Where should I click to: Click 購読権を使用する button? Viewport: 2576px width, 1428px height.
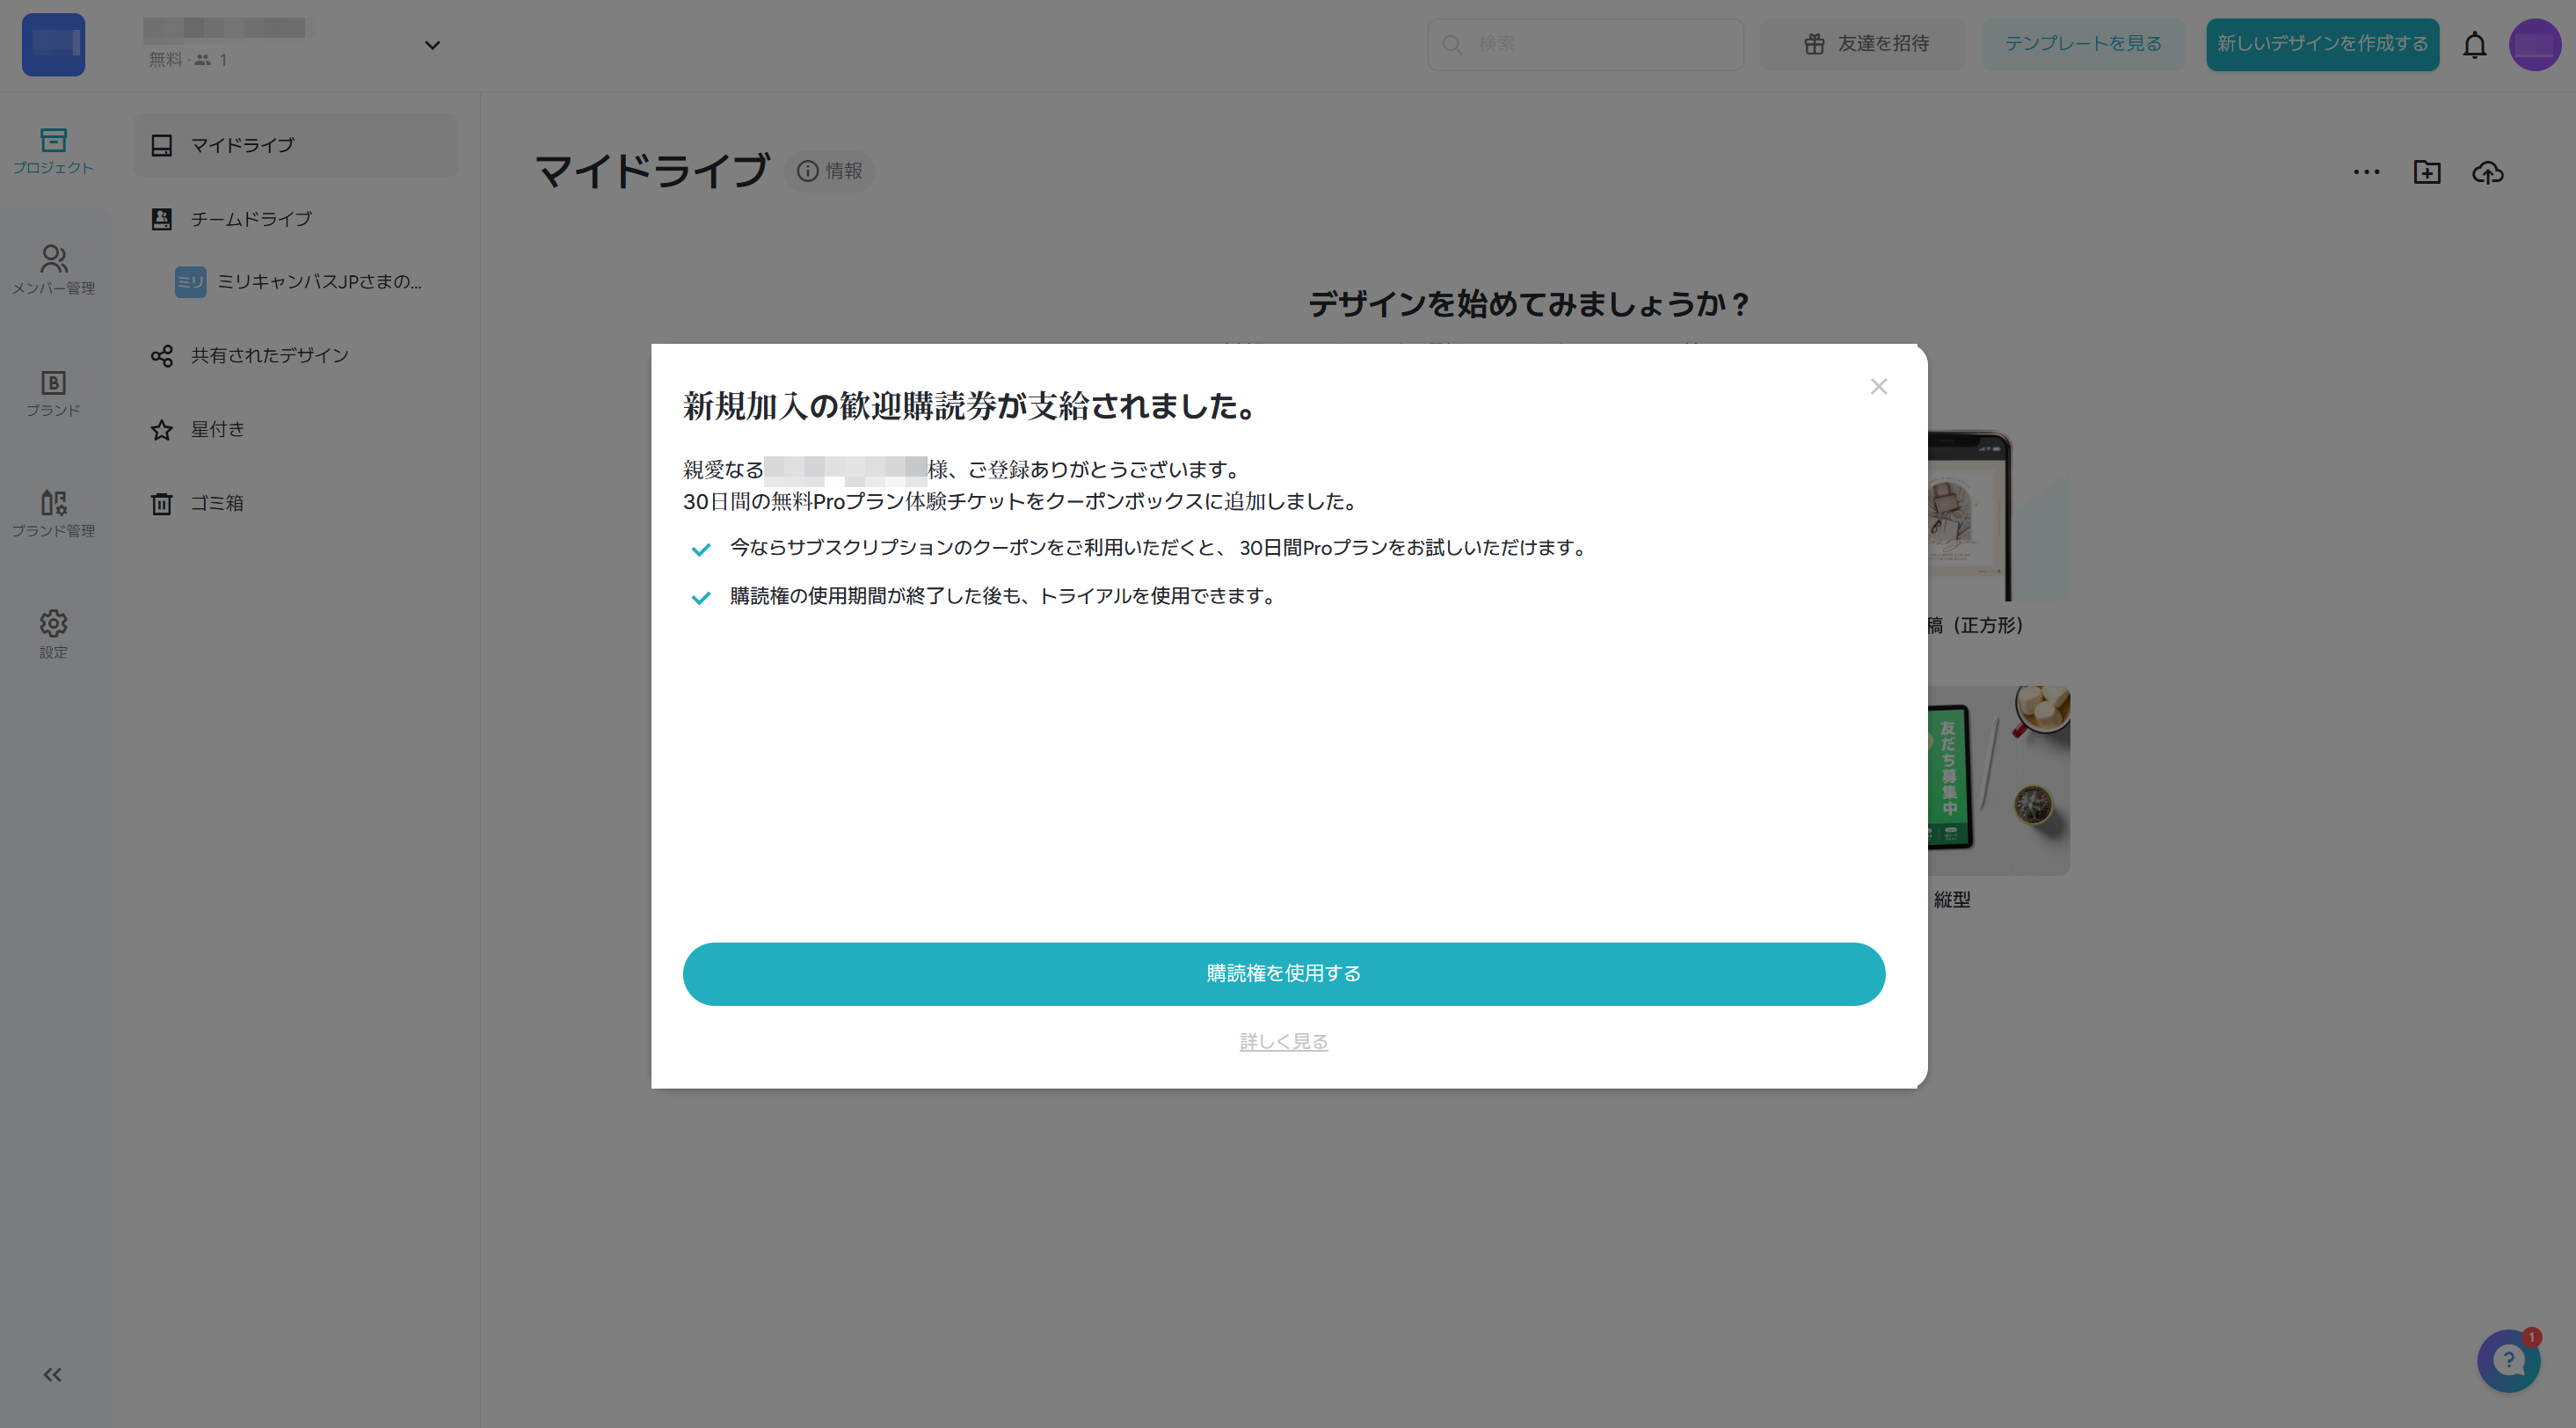coord(1284,973)
